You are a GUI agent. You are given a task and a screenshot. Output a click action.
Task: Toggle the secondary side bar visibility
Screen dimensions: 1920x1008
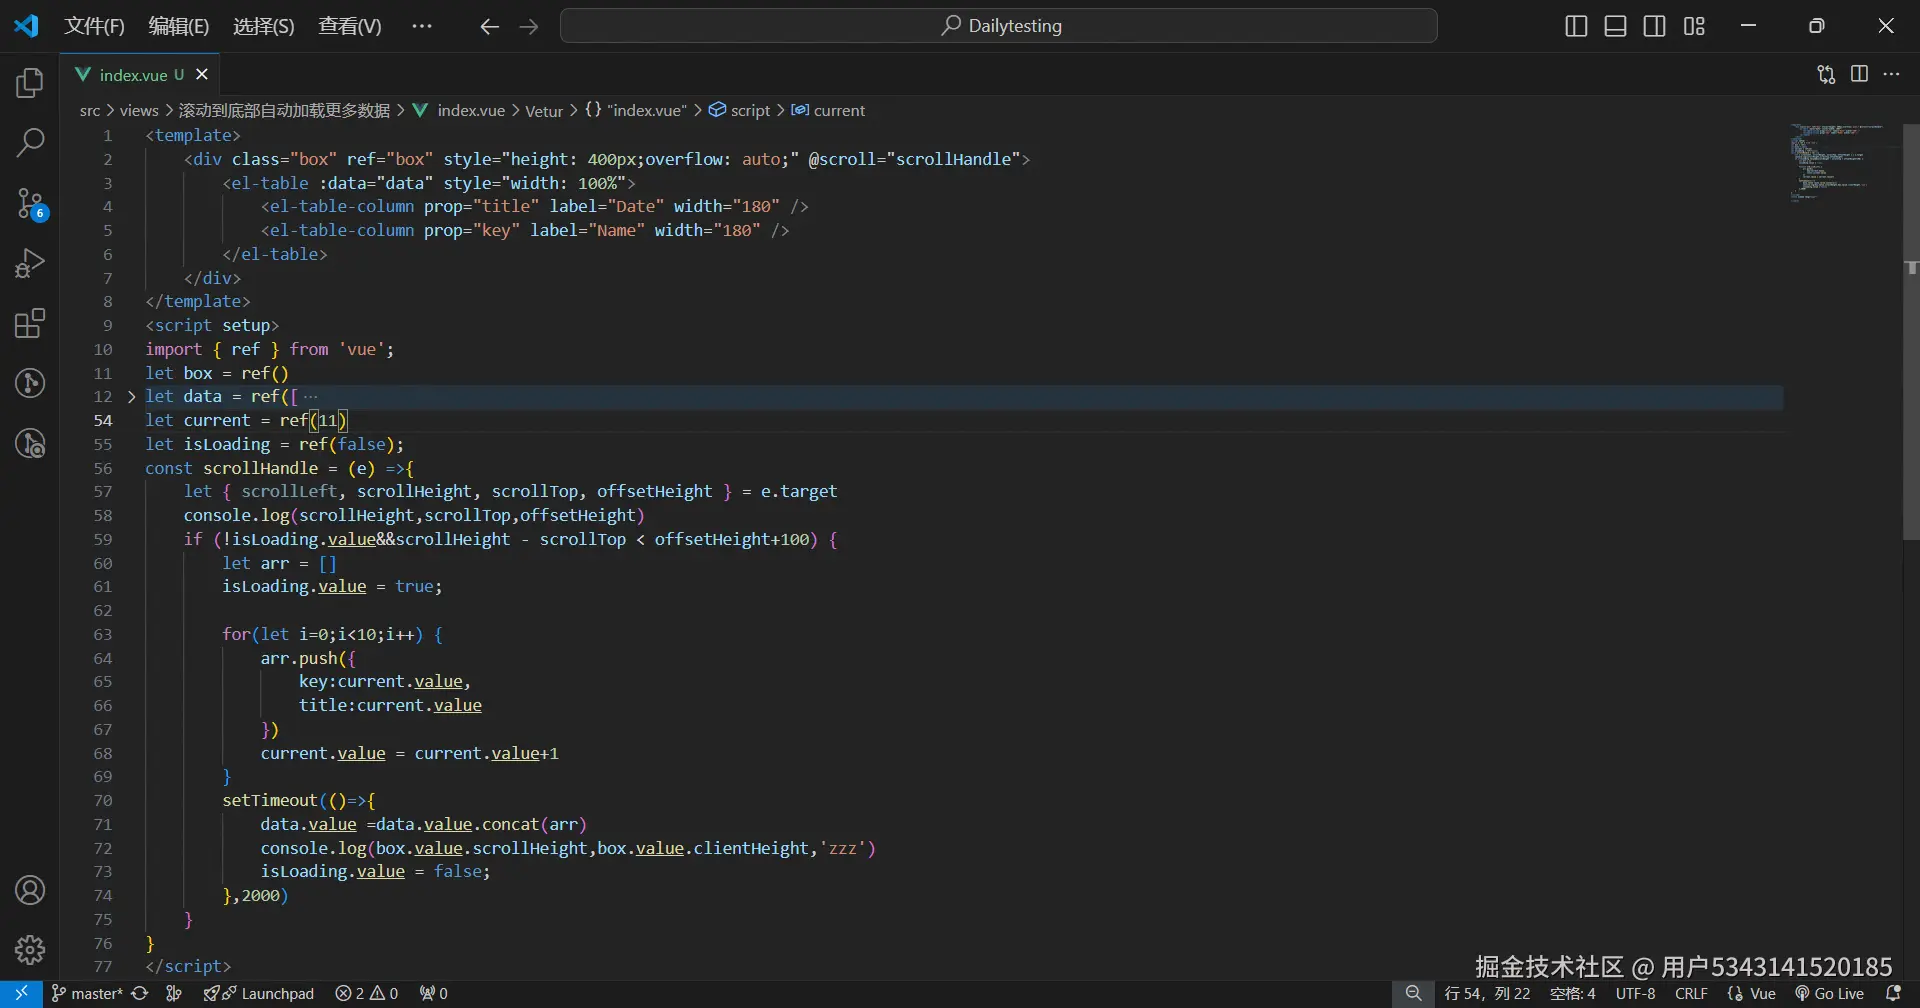point(1655,26)
